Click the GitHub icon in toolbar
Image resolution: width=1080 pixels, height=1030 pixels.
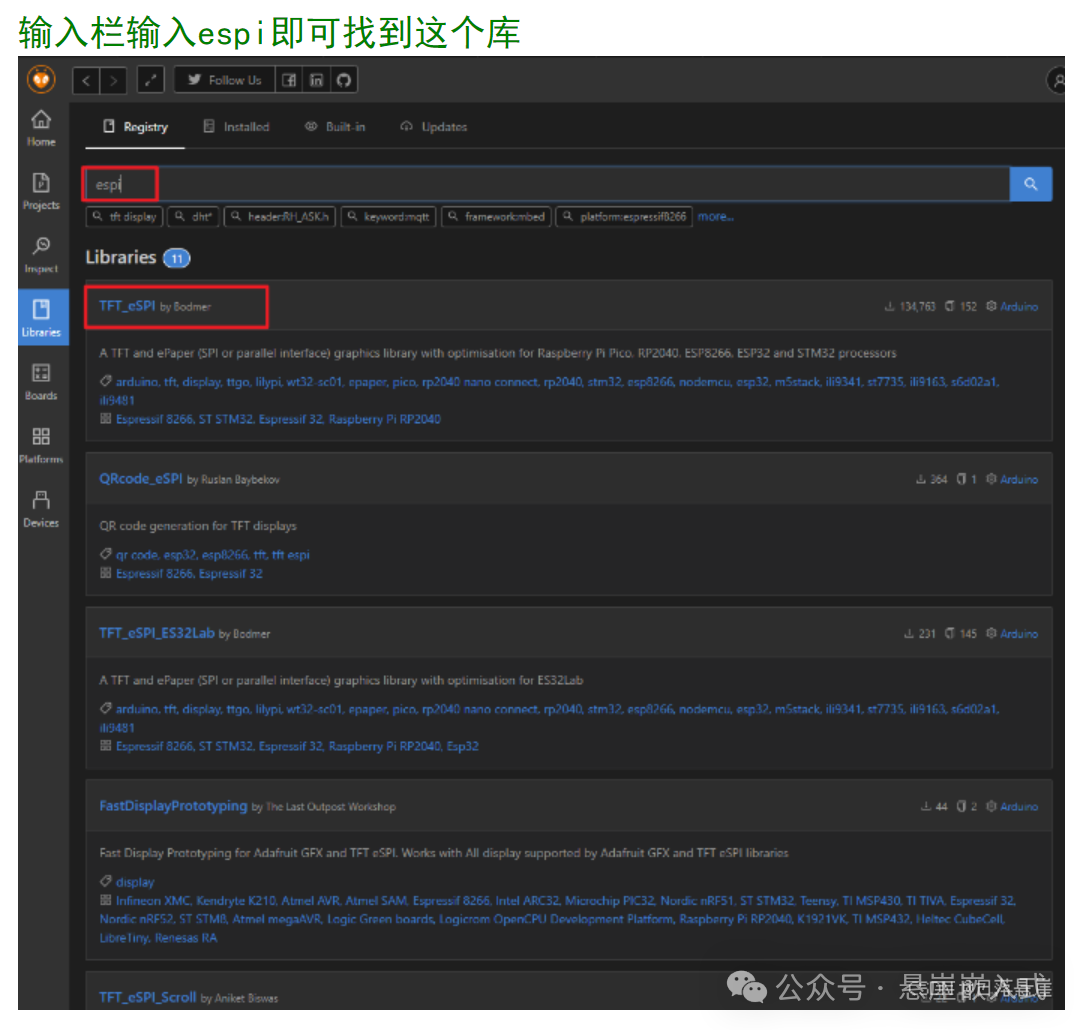point(344,80)
